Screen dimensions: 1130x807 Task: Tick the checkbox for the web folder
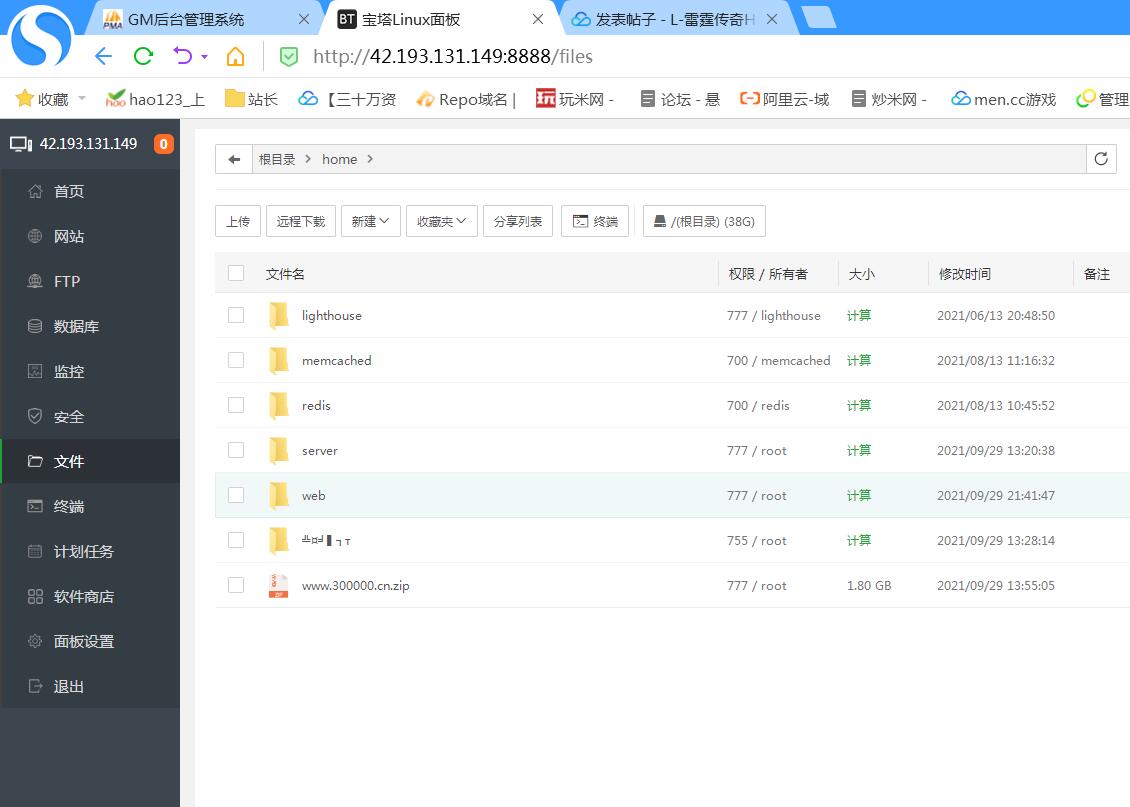click(236, 495)
